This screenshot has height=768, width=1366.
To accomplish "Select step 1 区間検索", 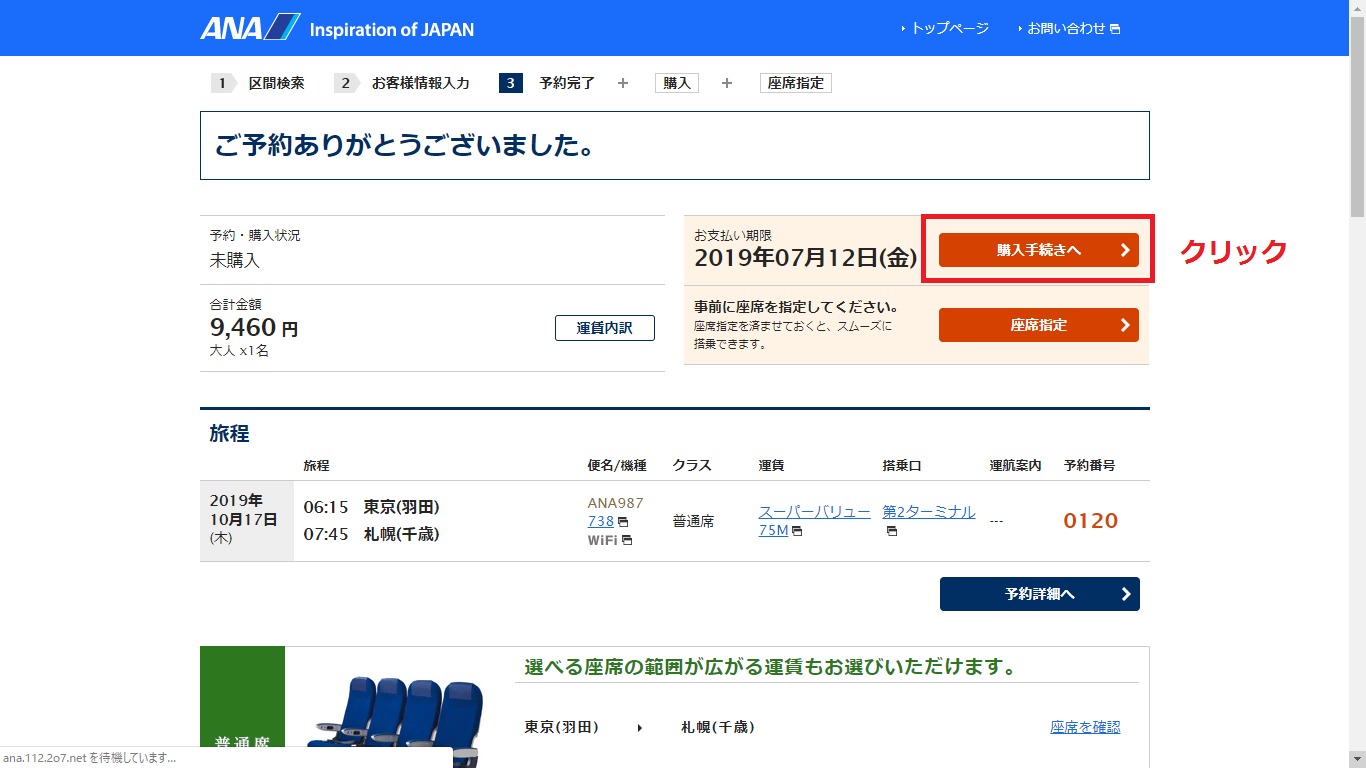I will point(276,83).
